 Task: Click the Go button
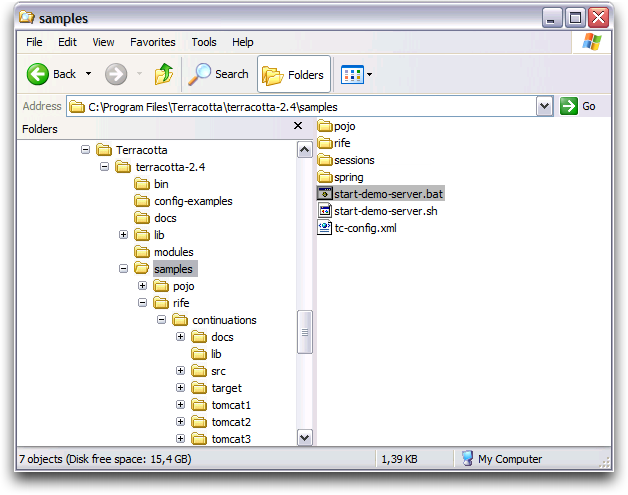(x=578, y=107)
